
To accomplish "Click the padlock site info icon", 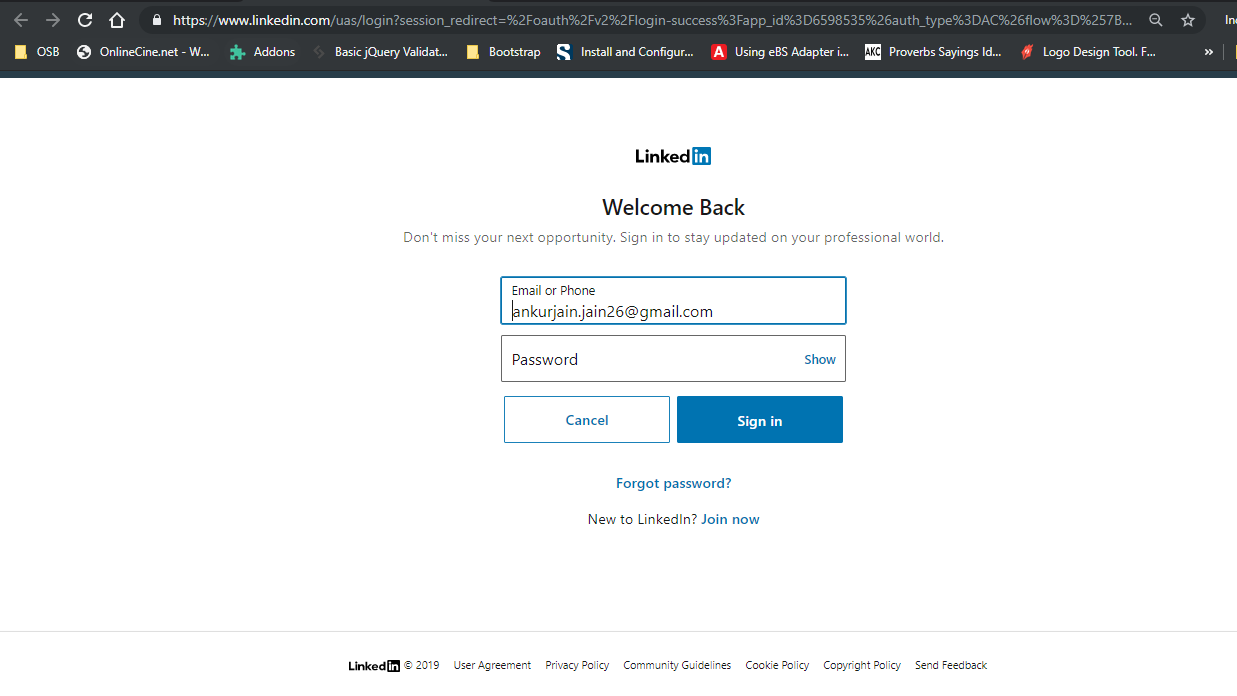I will point(156,20).
